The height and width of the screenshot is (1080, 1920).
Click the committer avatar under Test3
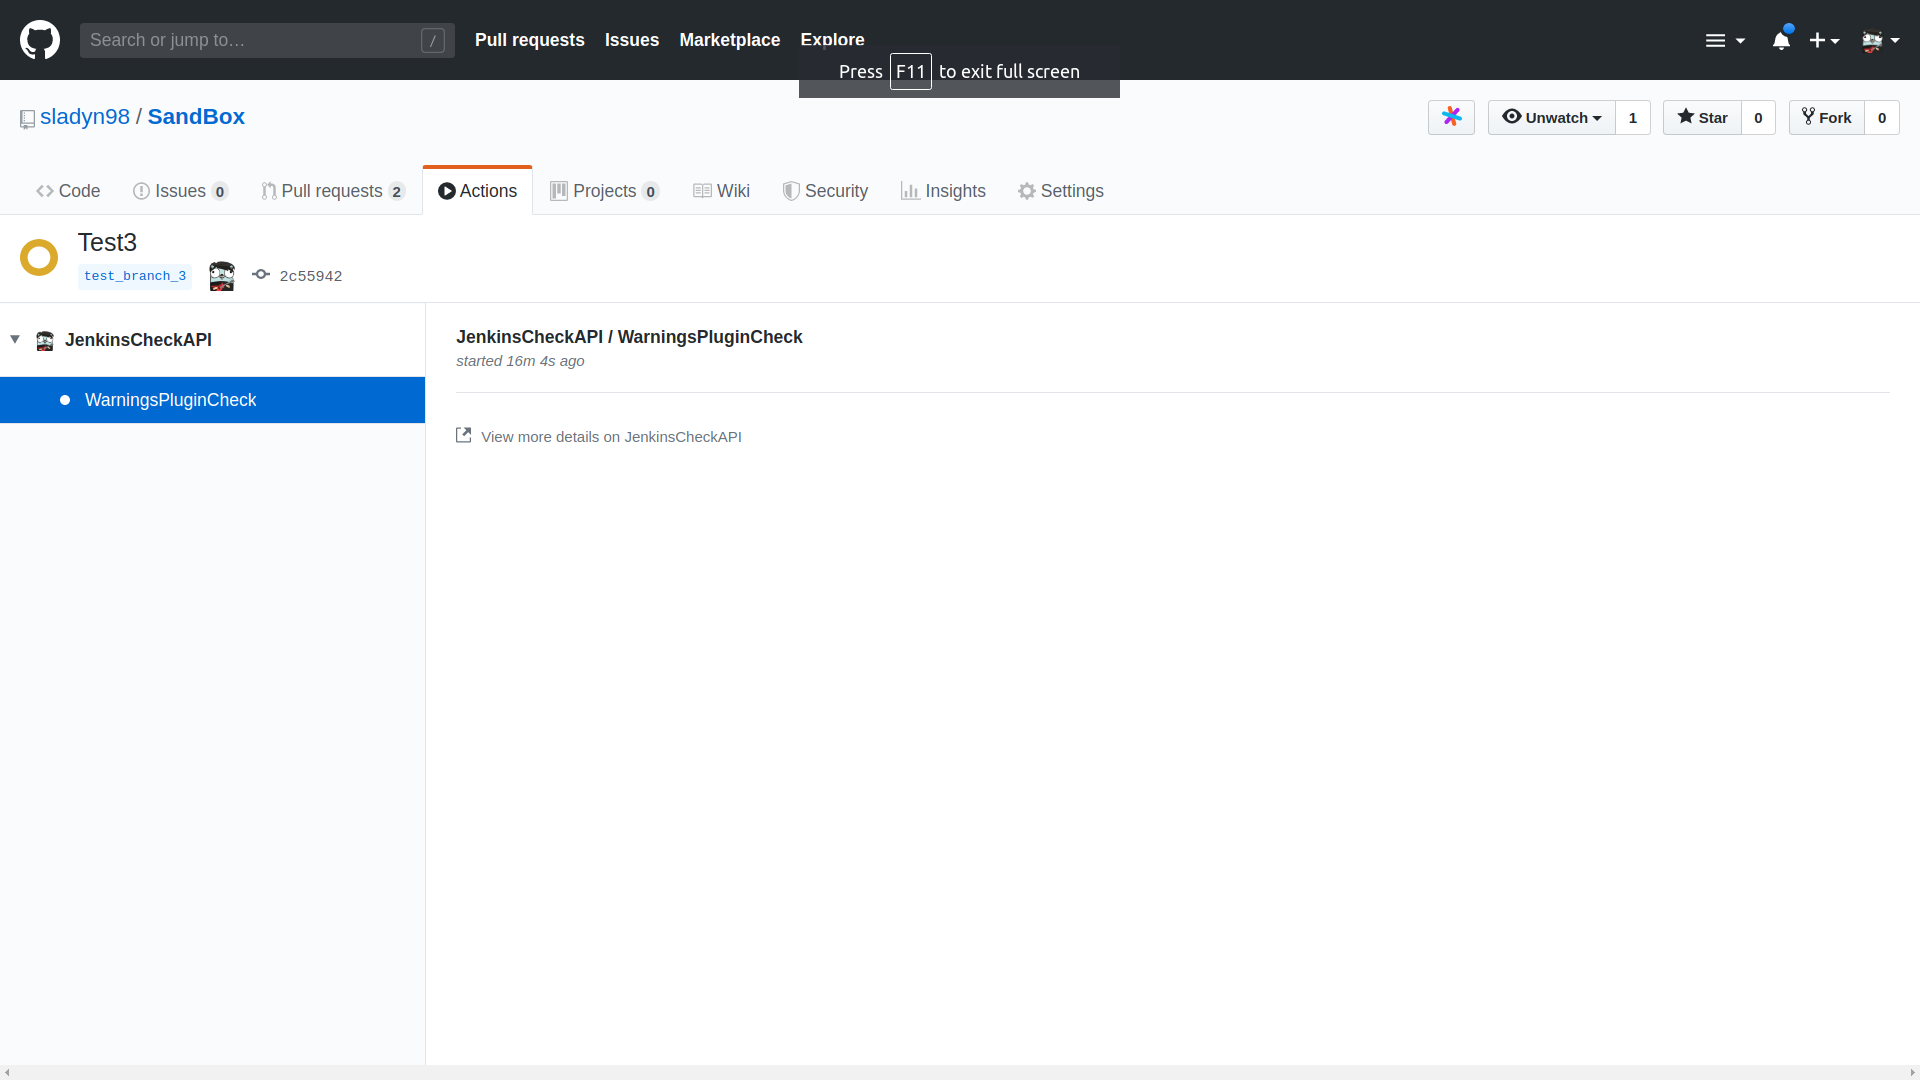pos(222,276)
